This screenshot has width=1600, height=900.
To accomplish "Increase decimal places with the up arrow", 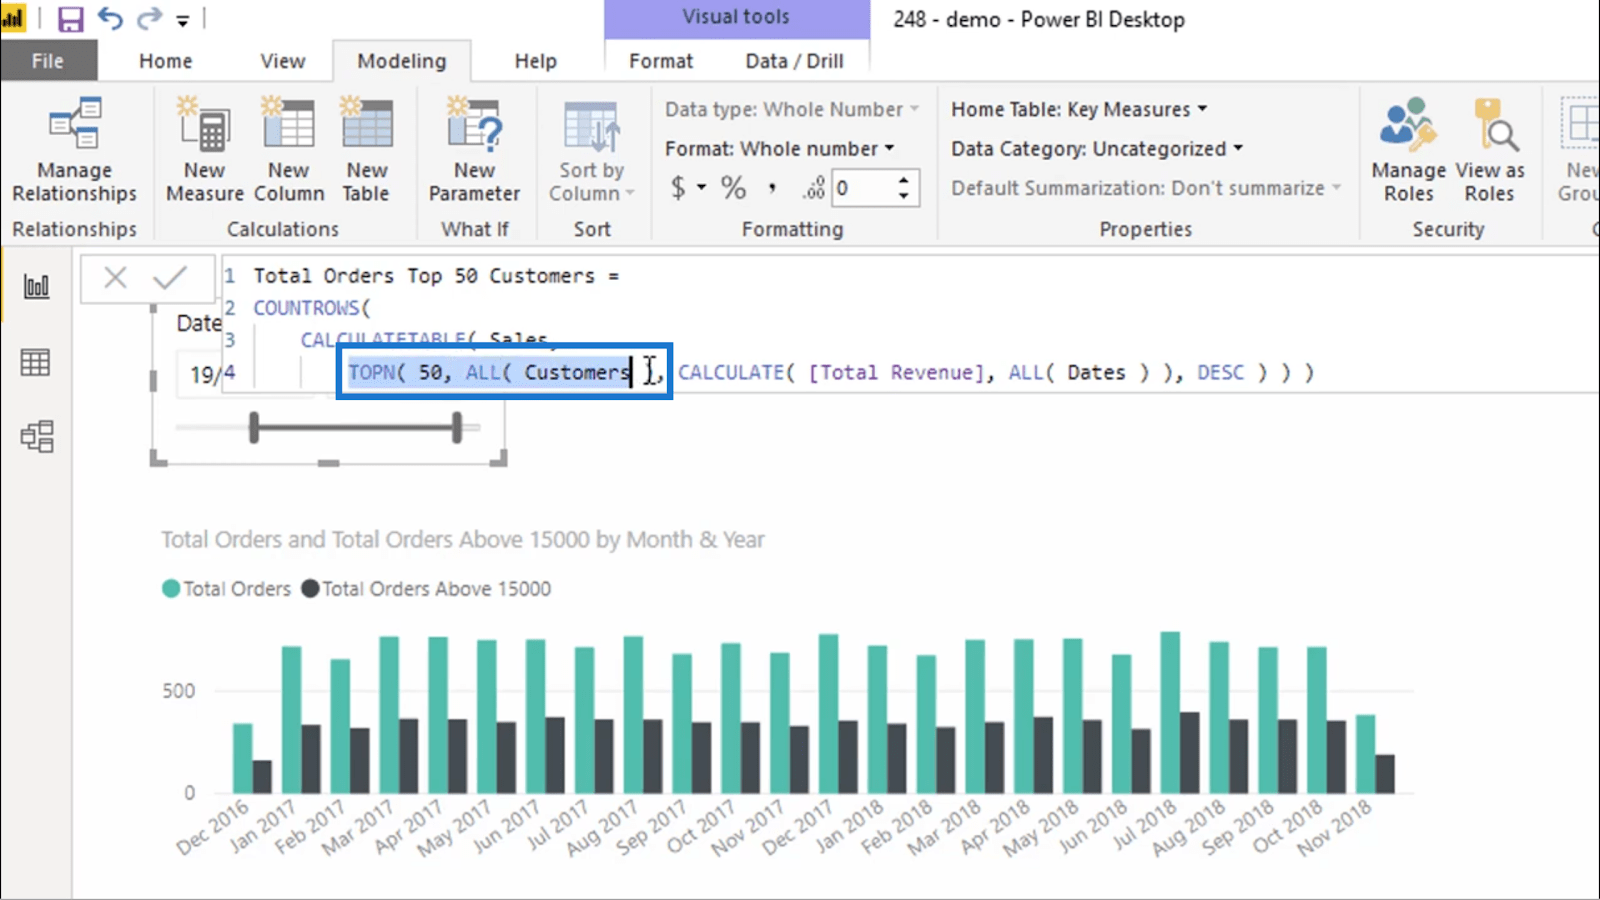I will (904, 180).
